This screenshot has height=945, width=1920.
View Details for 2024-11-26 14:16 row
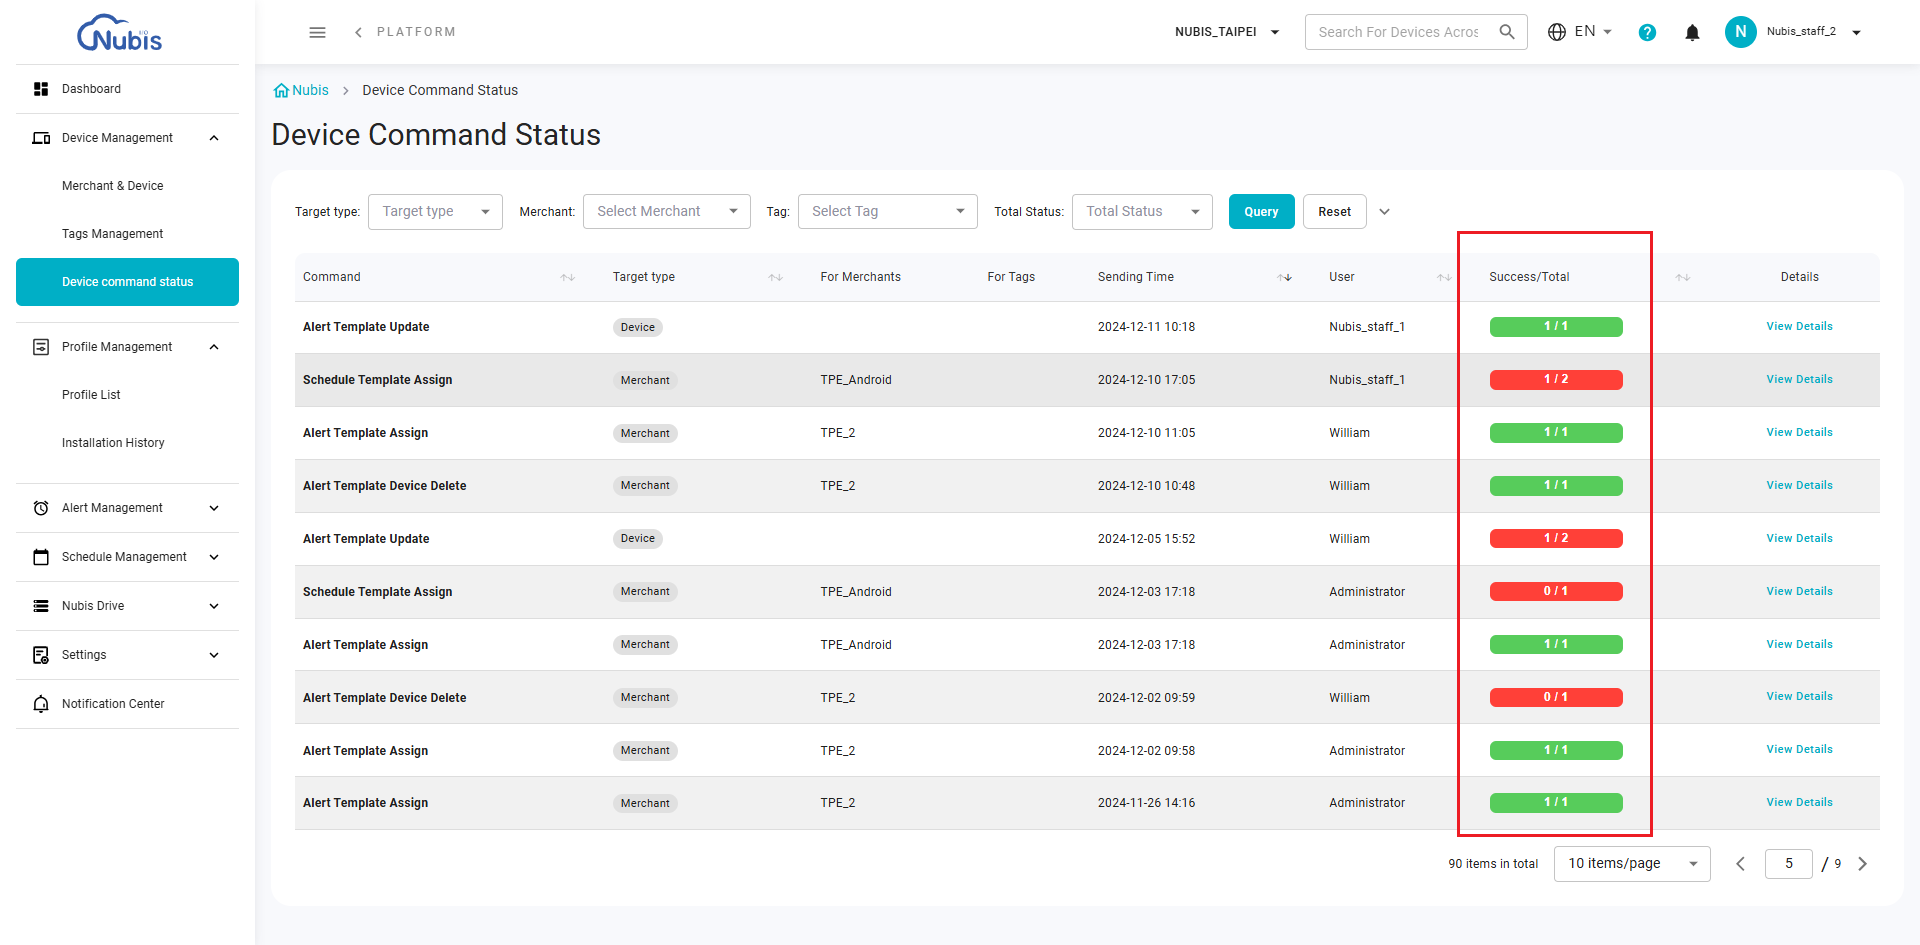(x=1799, y=803)
